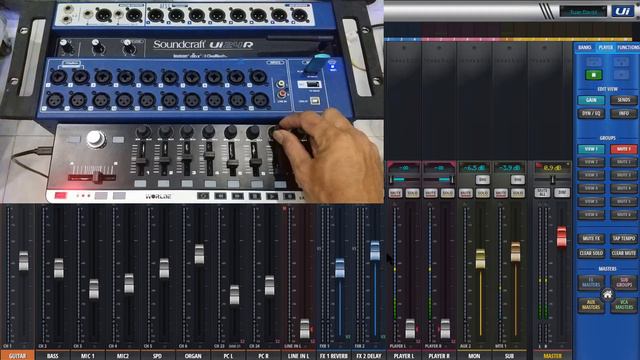The width and height of the screenshot is (640, 360).
Task: Select the FX 1 REVERB label
Action: [333, 356]
